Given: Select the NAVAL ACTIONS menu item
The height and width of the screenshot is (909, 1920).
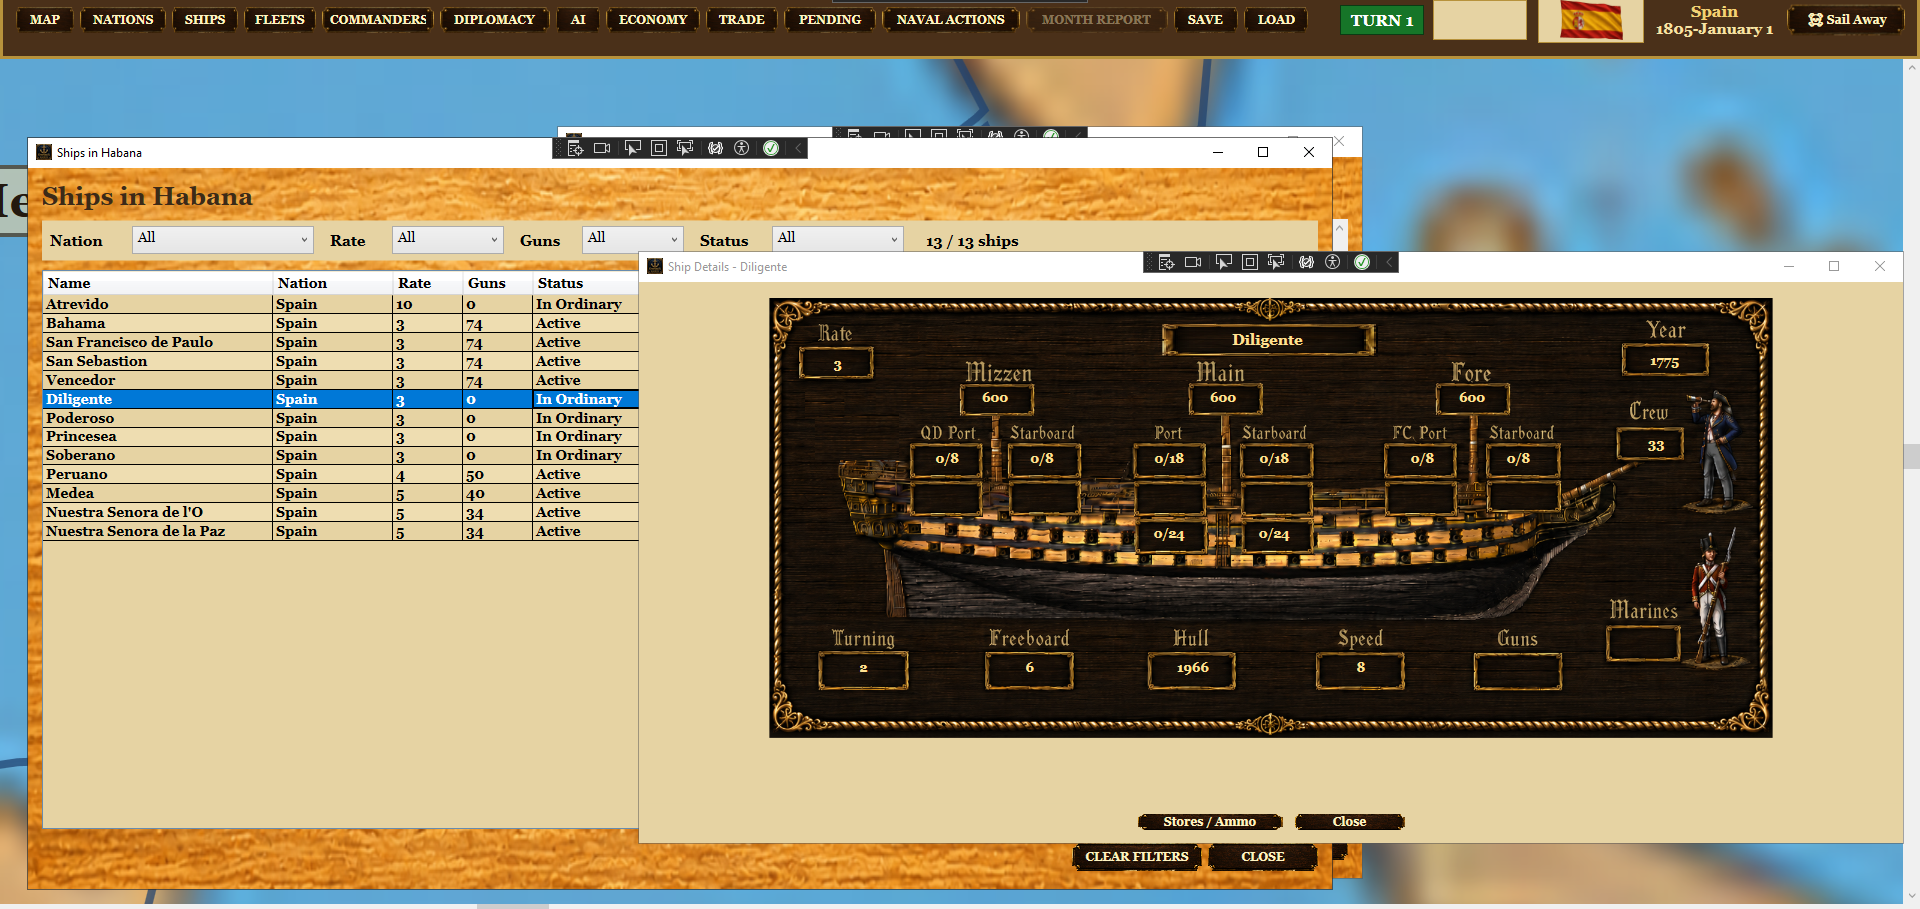Looking at the screenshot, I should (x=951, y=20).
